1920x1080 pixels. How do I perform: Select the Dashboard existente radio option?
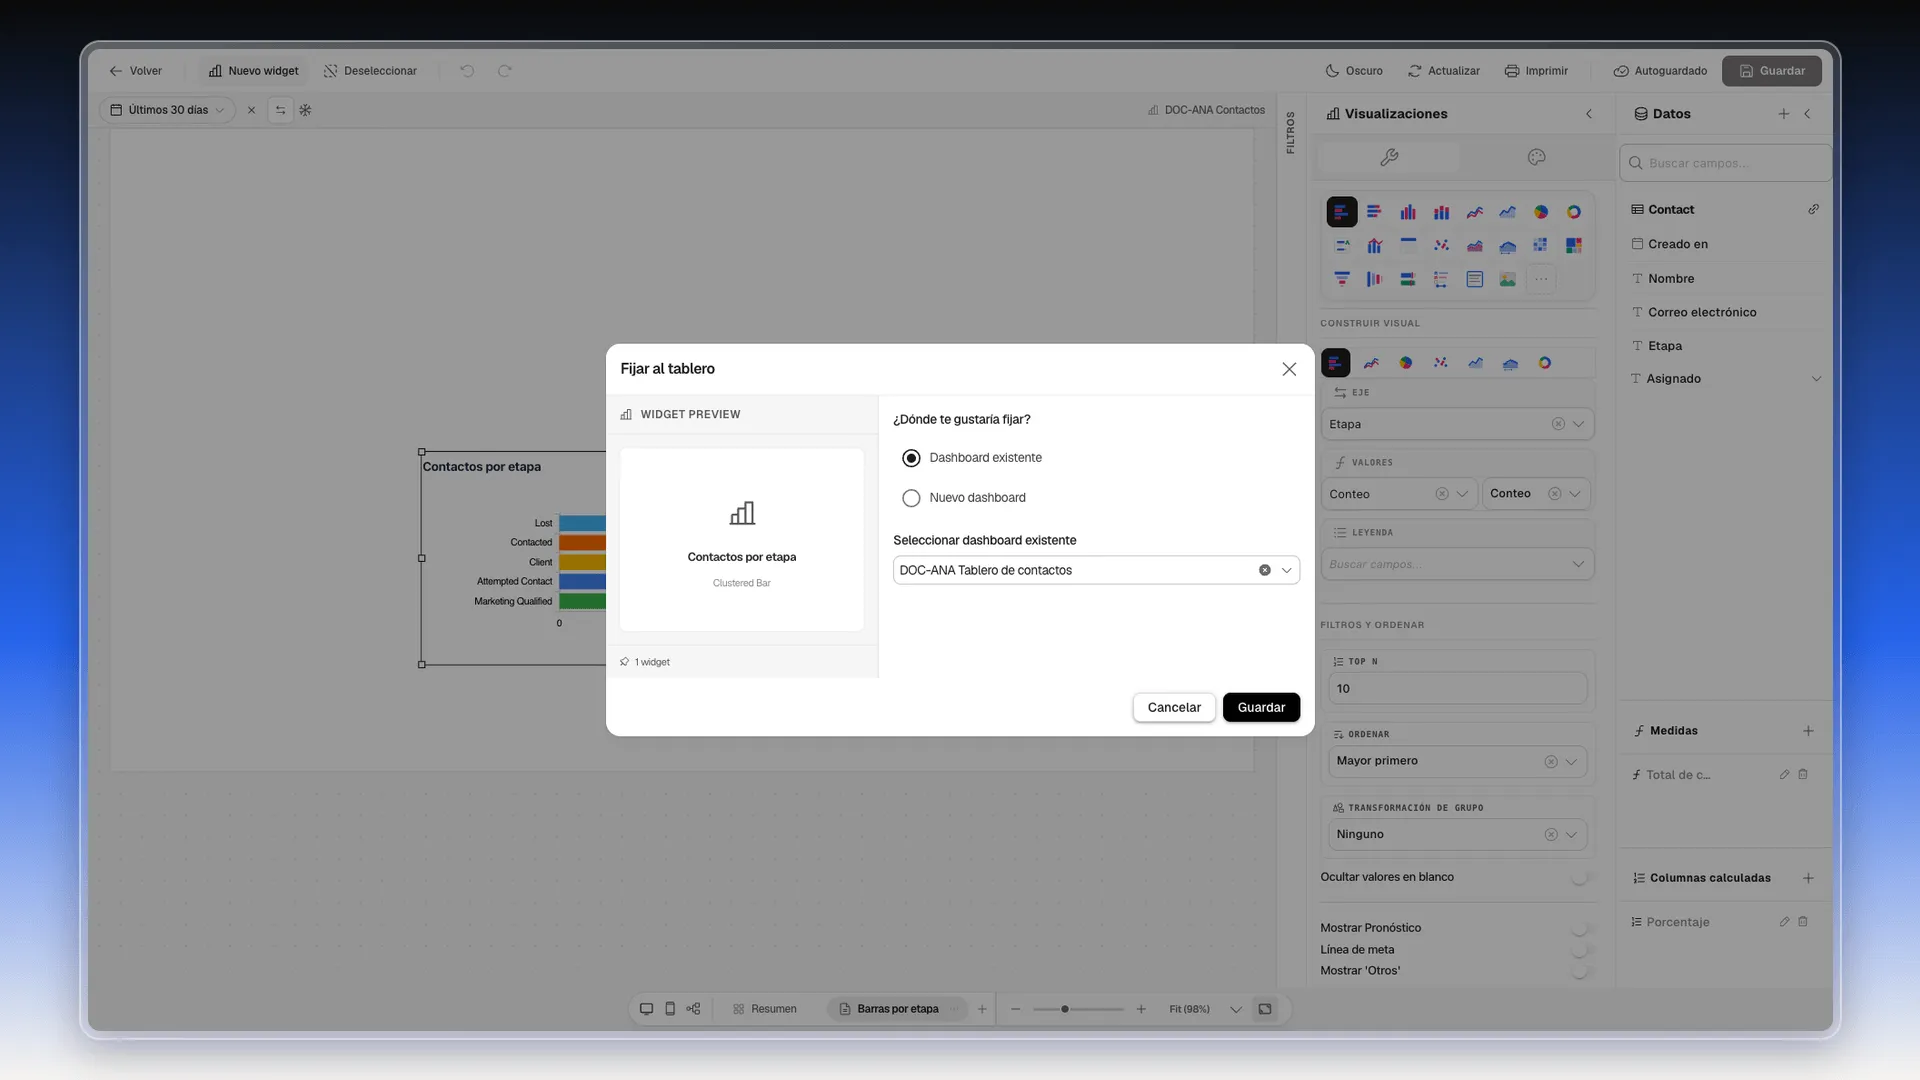click(x=911, y=458)
